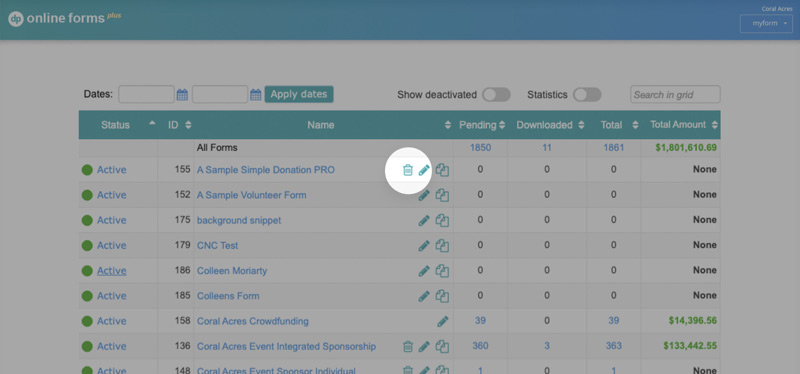Screen dimensions: 800x374
Task: Open the end date calendar picker
Action: tap(256, 94)
